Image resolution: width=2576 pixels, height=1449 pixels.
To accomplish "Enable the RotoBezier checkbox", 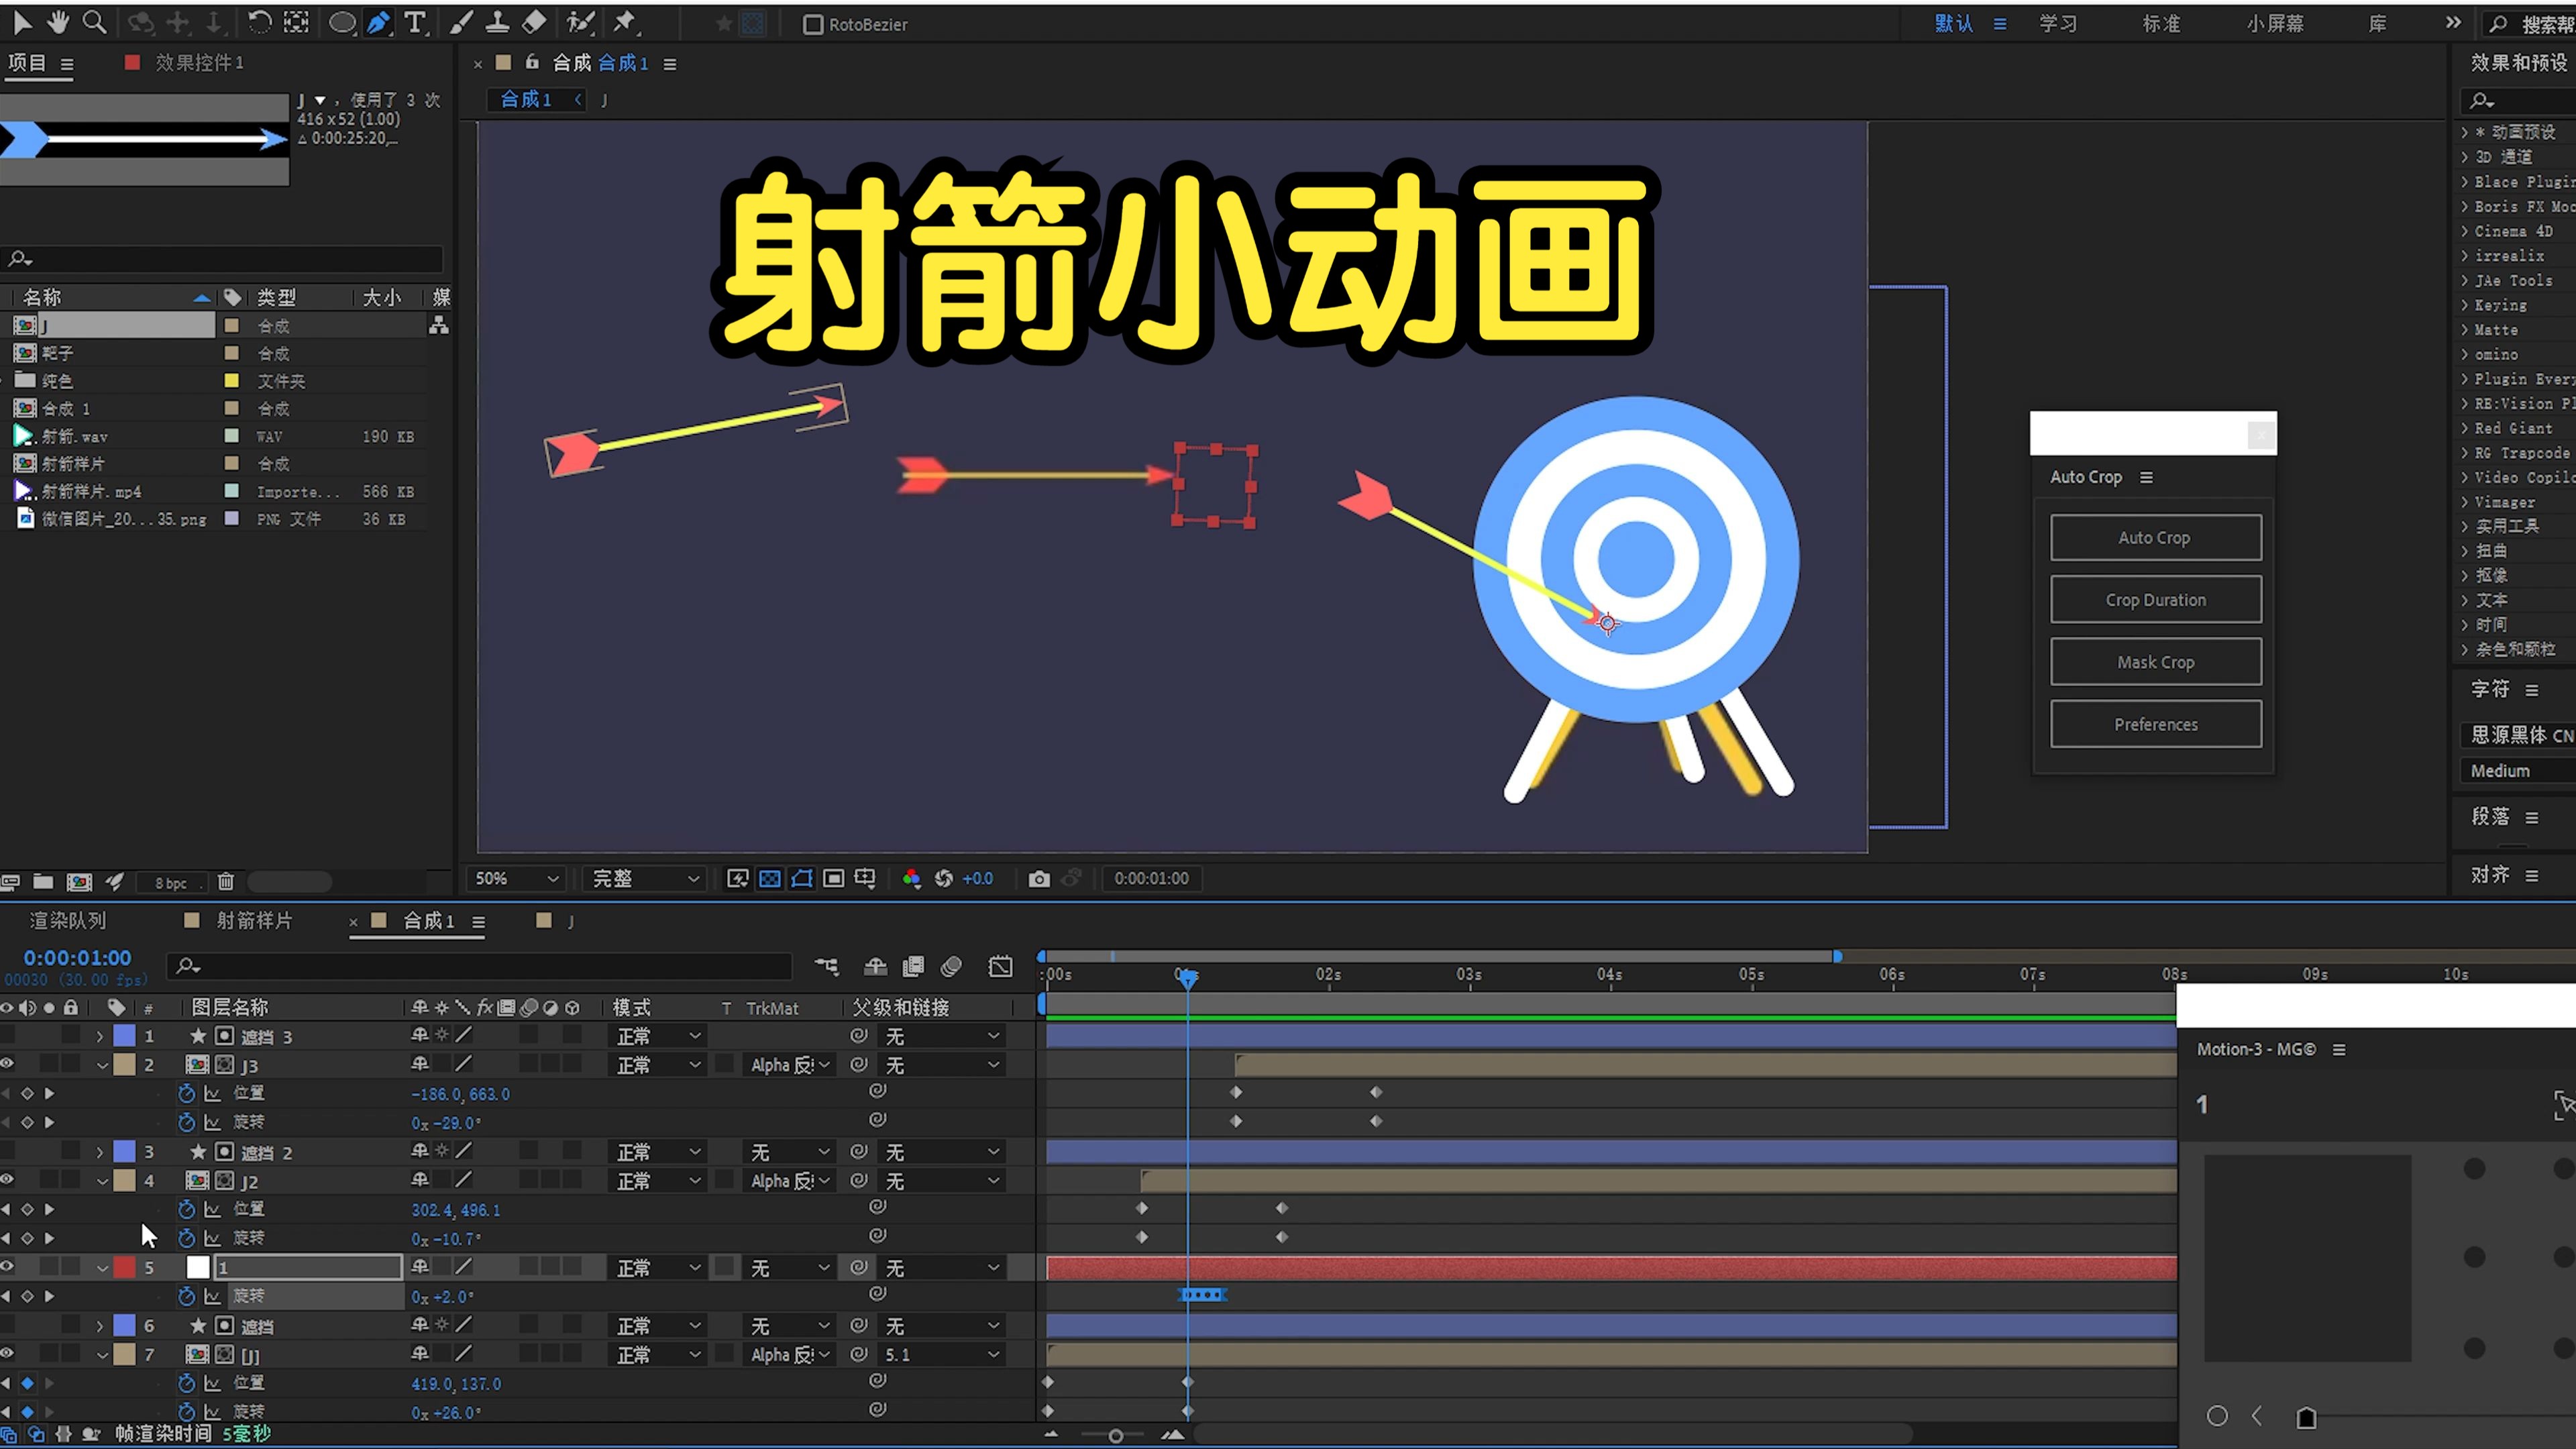I will pos(813,24).
